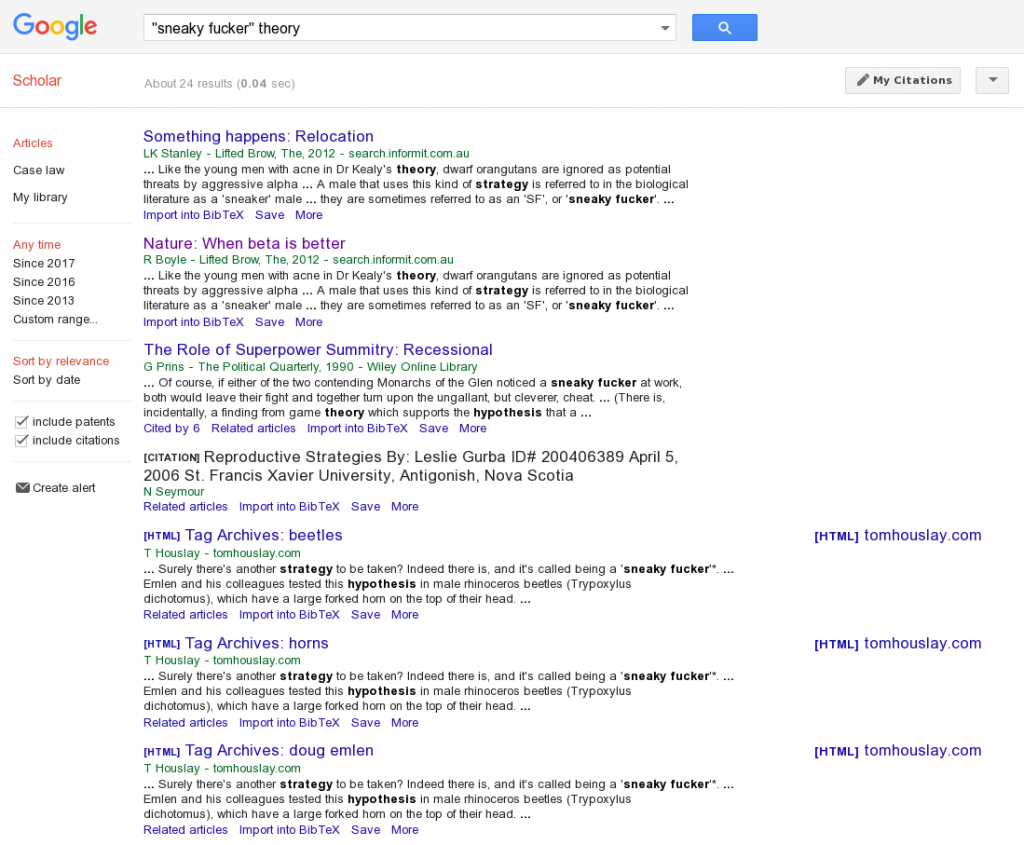Click Related articles under Superpower Summitry result
The width and height of the screenshot is (1024, 845).
(x=253, y=428)
